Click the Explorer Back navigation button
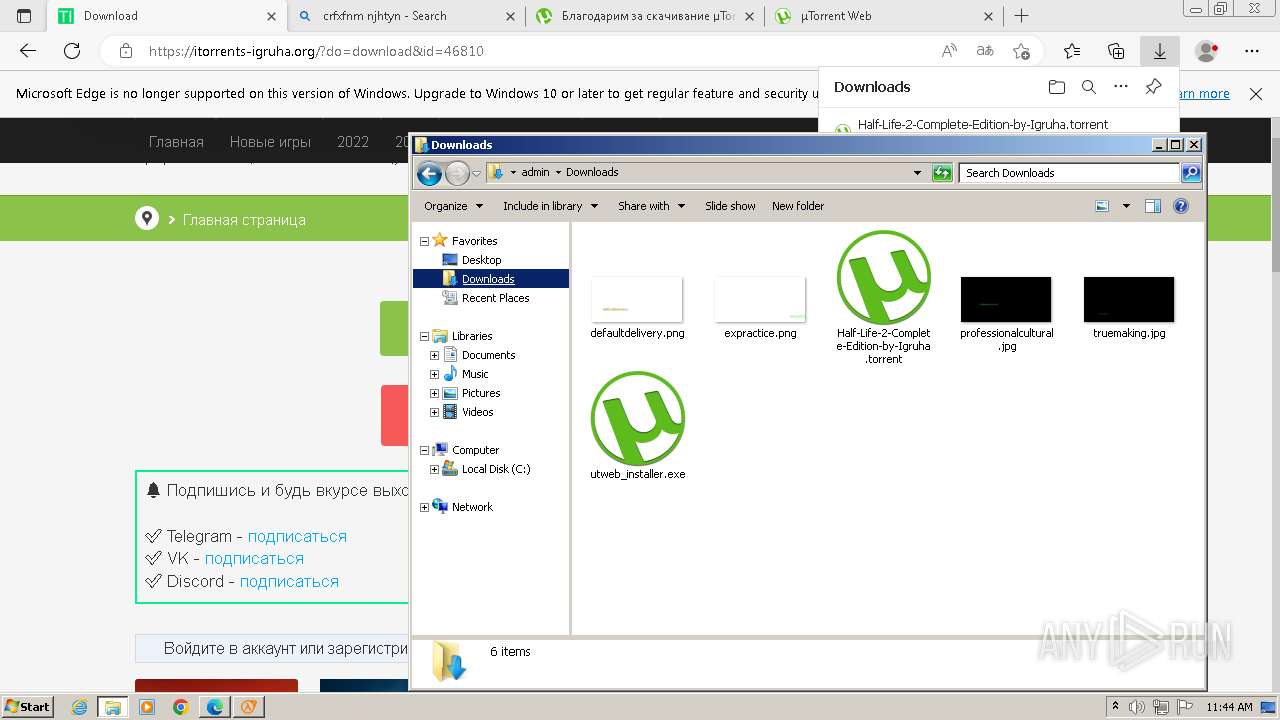The image size is (1280, 720). pyautogui.click(x=429, y=173)
